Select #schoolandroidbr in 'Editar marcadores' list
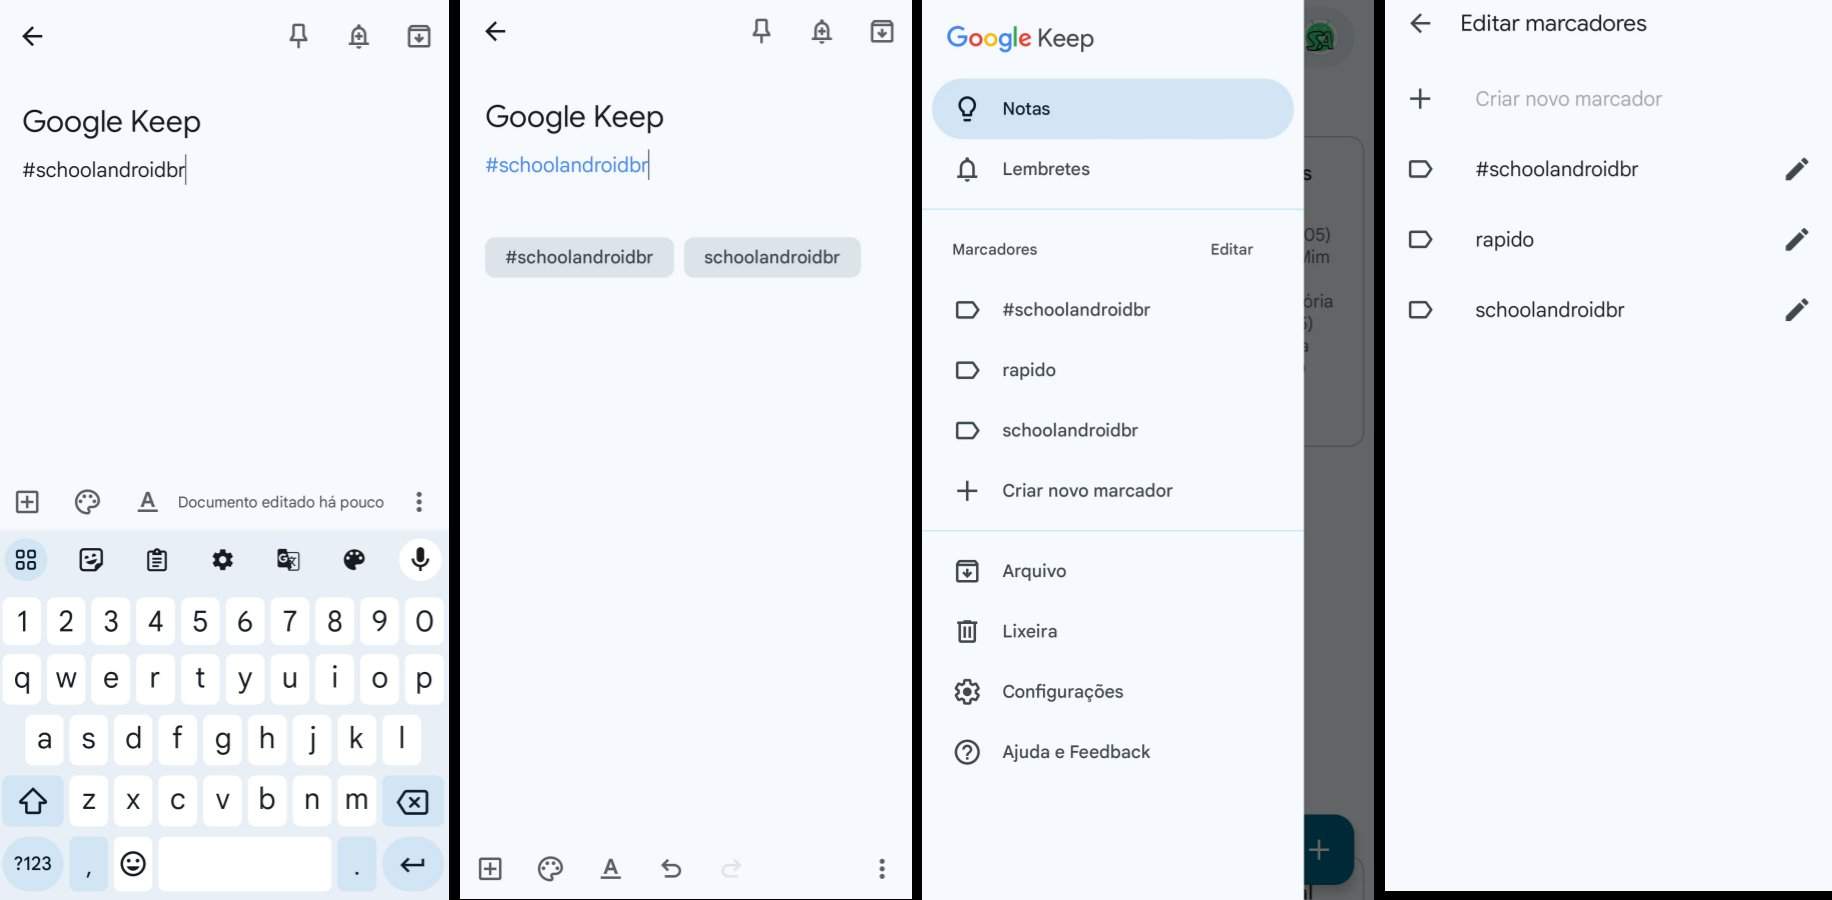1832x900 pixels. [1557, 169]
